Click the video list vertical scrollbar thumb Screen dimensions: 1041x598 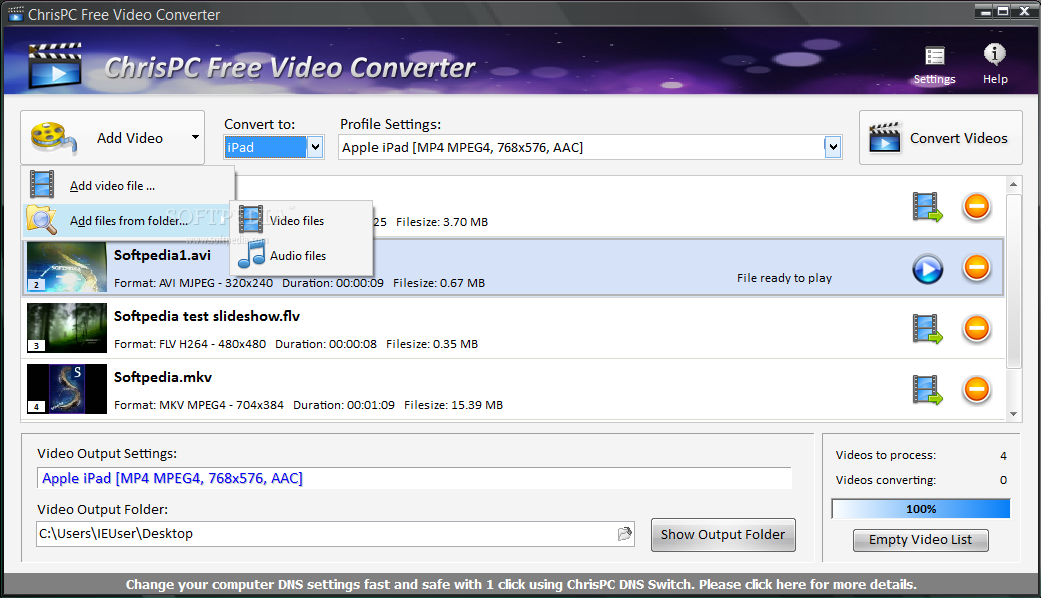[x=1013, y=280]
